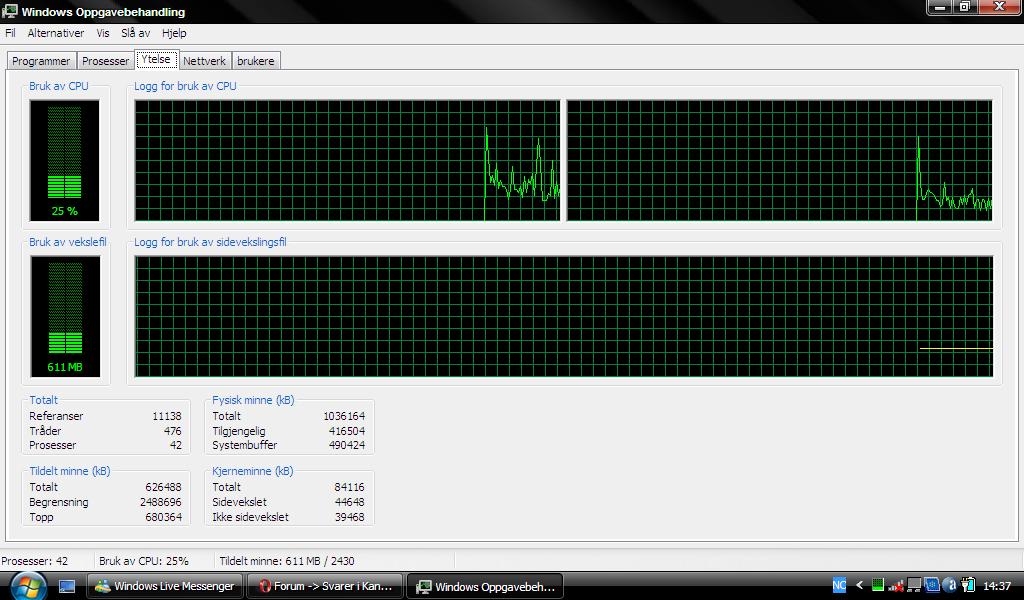Click Fysisk minne Totalt value 1036164
The height and width of the screenshot is (600, 1024).
[344, 416]
